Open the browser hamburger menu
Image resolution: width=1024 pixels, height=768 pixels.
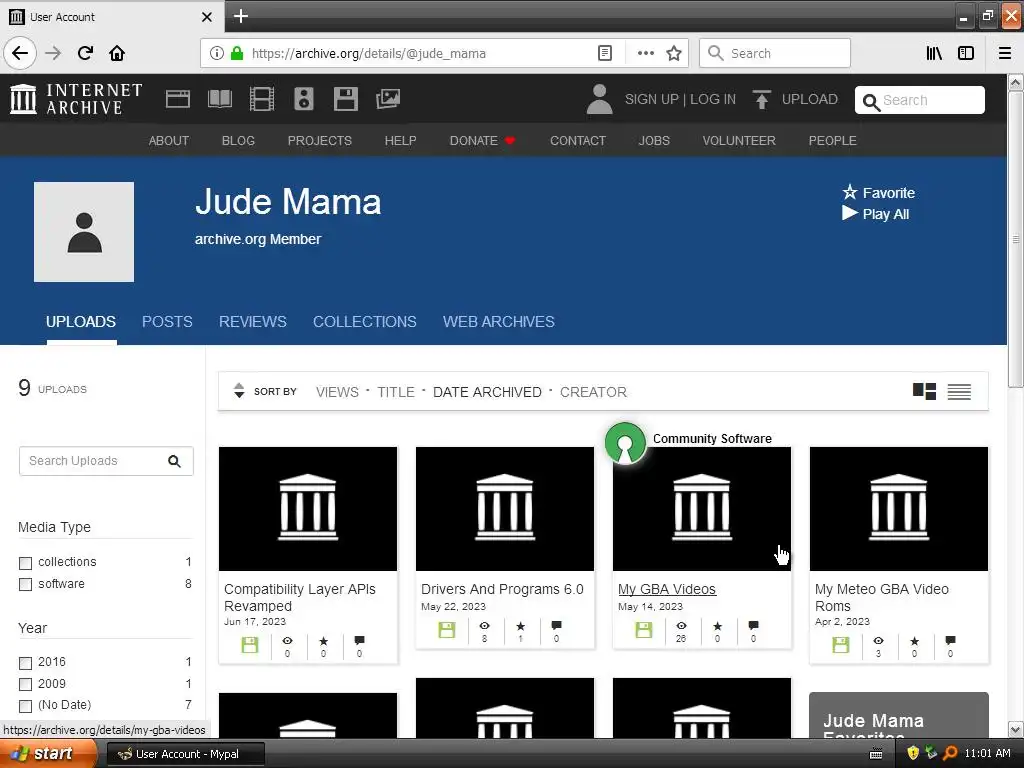pyautogui.click(x=1004, y=53)
